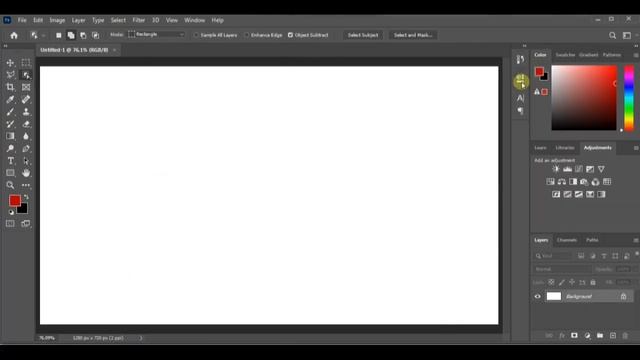
Task: Select the Rectangular Marquee tool
Action: click(x=26, y=63)
